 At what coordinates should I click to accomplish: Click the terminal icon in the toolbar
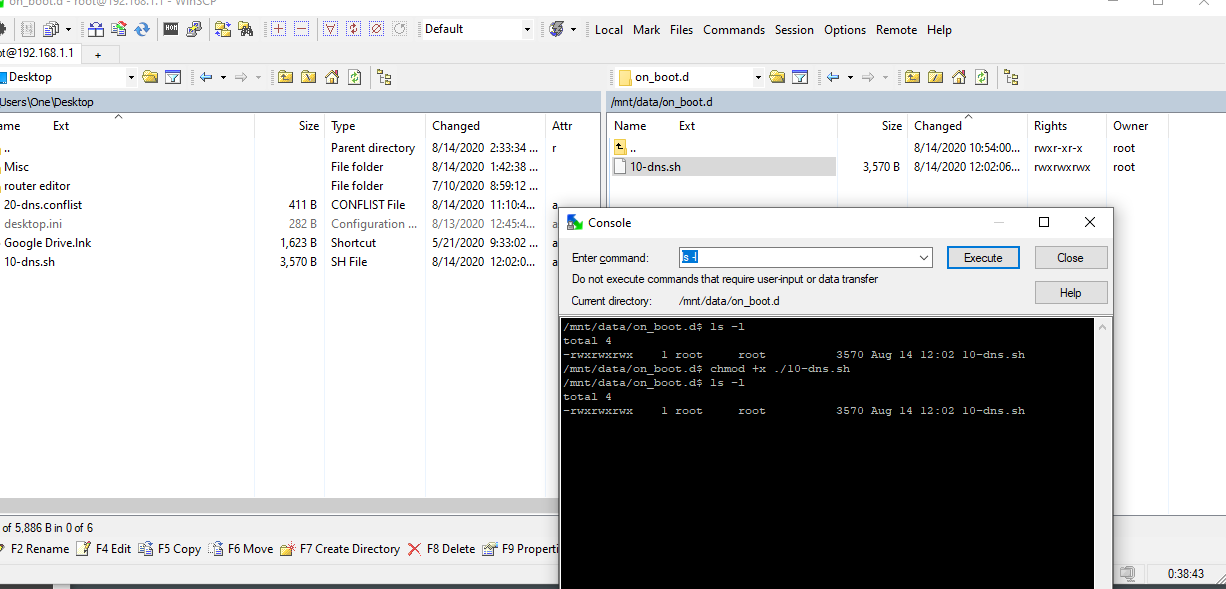pyautogui.click(x=171, y=29)
